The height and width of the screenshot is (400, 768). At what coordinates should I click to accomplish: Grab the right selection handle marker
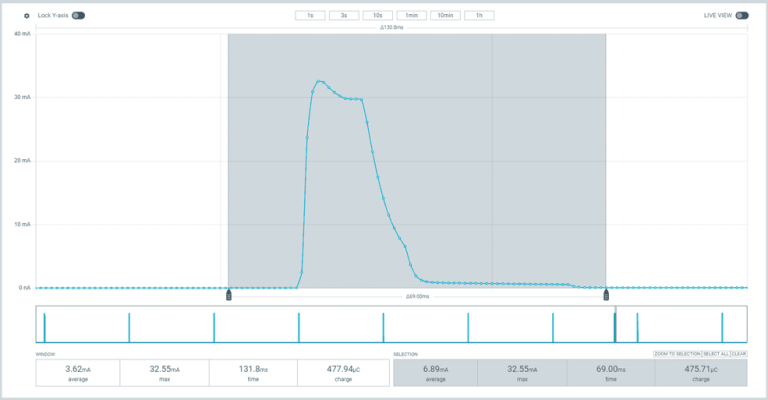coord(606,295)
